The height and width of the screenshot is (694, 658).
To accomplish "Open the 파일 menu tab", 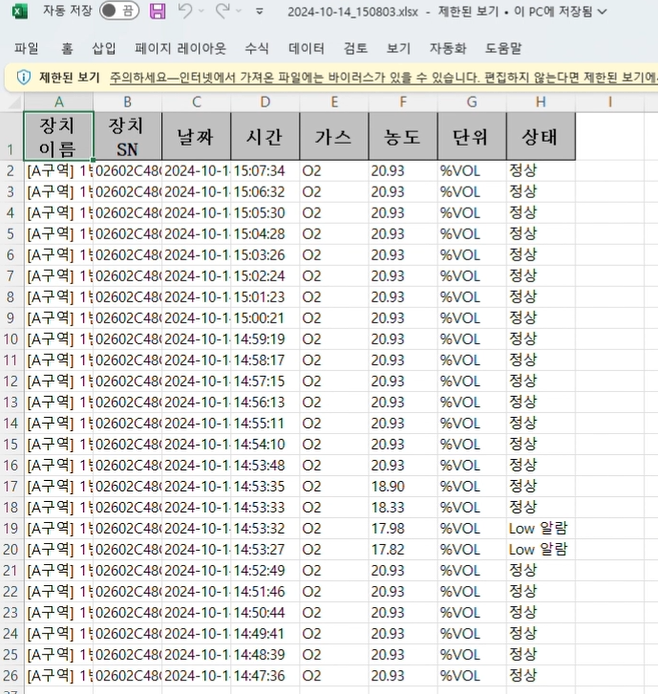I will point(27,48).
